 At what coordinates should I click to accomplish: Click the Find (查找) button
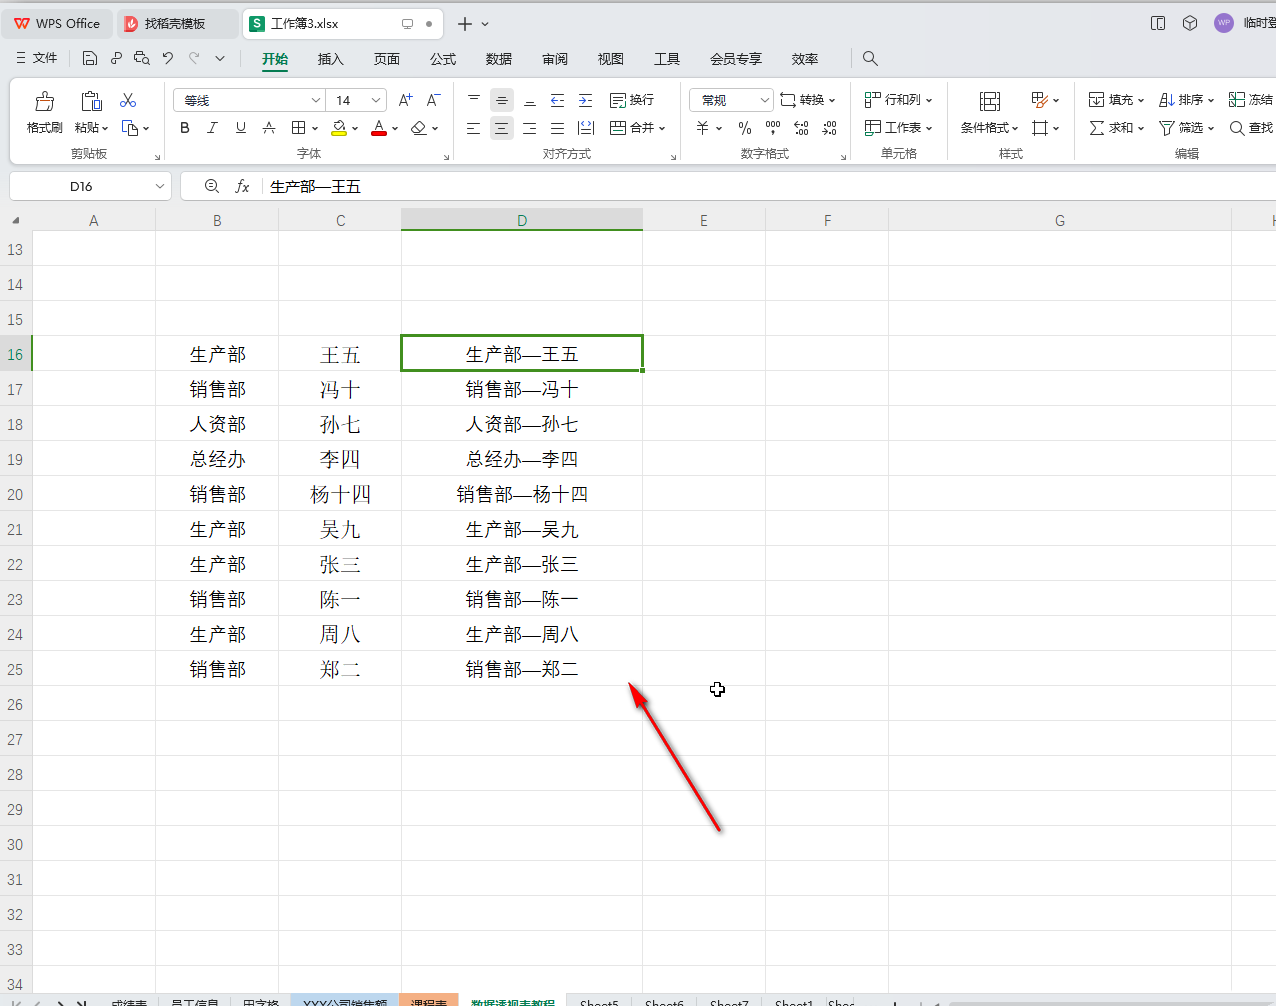point(1251,128)
